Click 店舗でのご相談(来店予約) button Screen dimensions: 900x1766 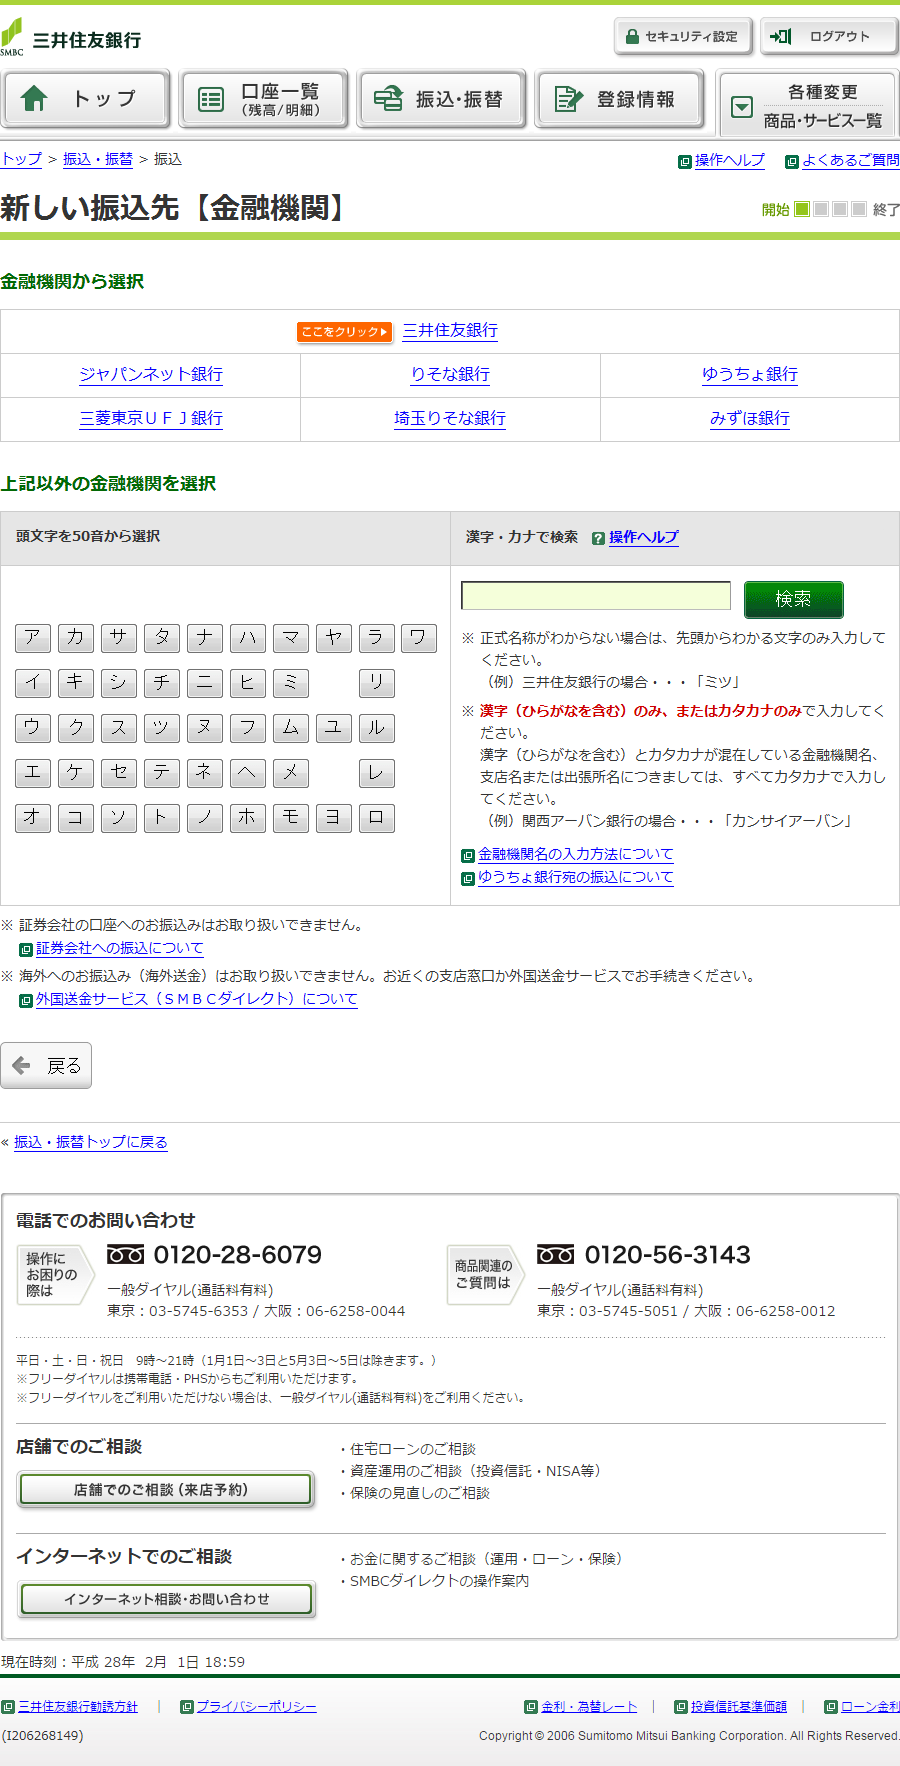(x=166, y=1490)
